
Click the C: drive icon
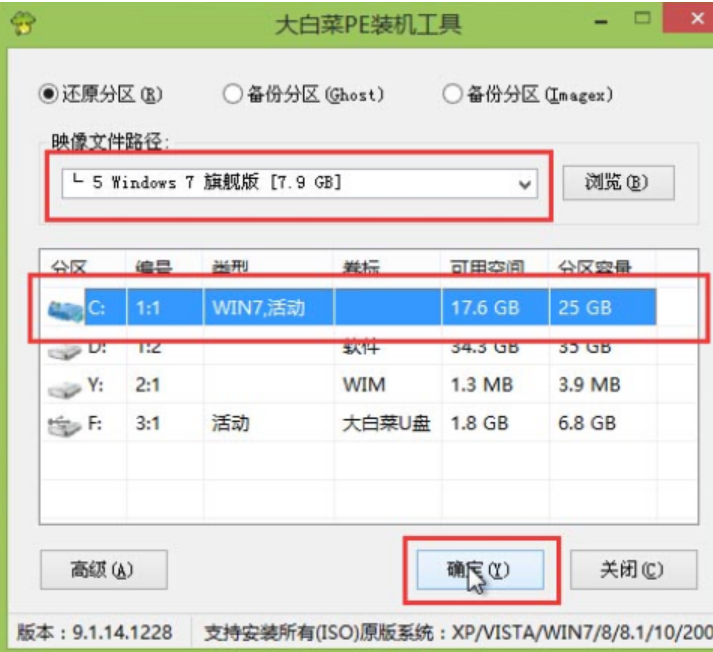coord(65,310)
